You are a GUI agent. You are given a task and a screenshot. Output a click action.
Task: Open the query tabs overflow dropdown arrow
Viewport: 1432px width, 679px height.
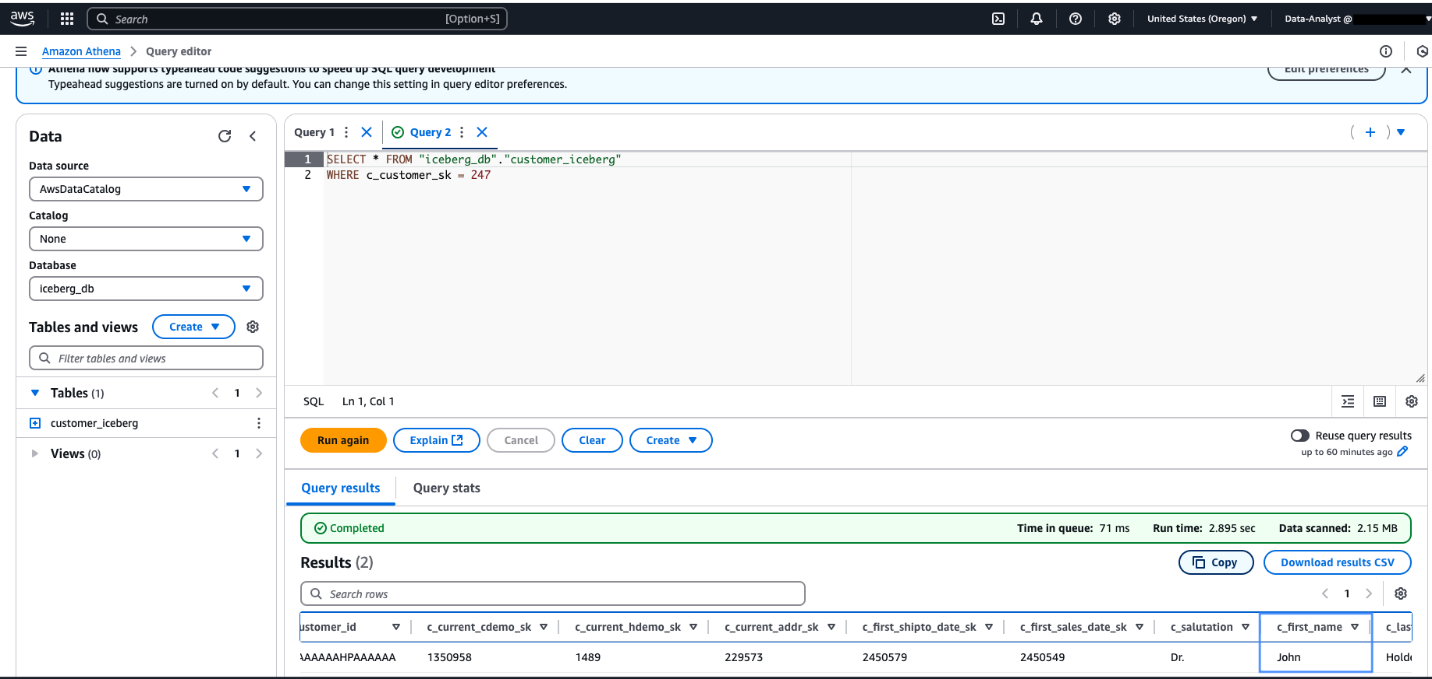(x=1401, y=132)
